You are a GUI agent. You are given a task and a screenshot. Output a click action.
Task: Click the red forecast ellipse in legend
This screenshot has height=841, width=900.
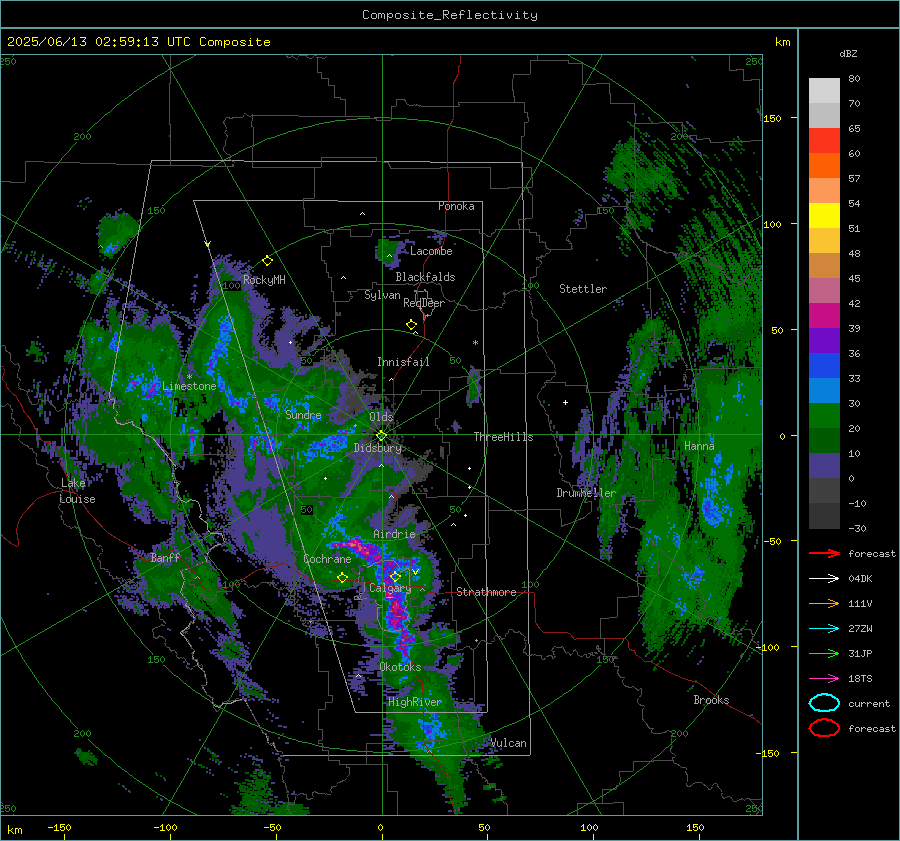824,728
